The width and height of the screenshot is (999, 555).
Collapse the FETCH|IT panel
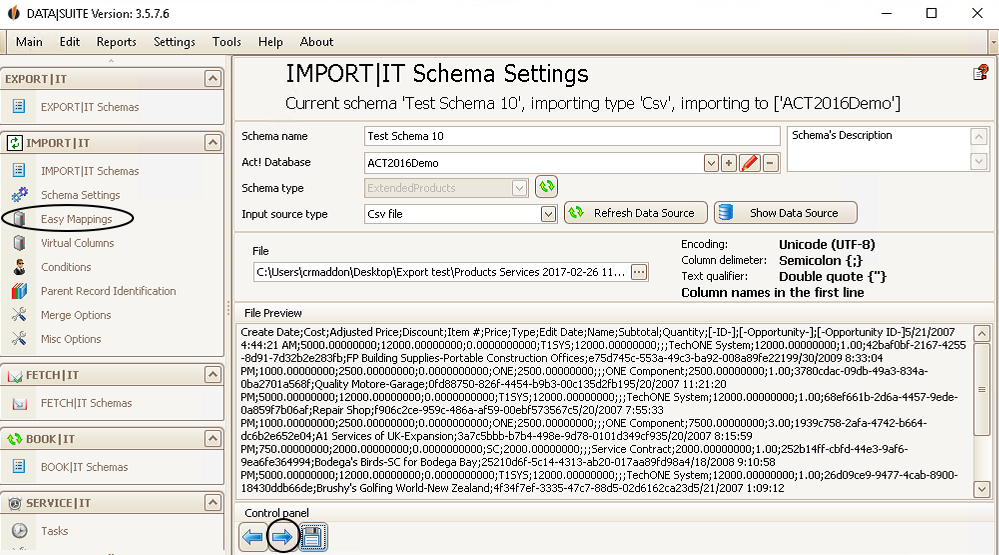213,374
